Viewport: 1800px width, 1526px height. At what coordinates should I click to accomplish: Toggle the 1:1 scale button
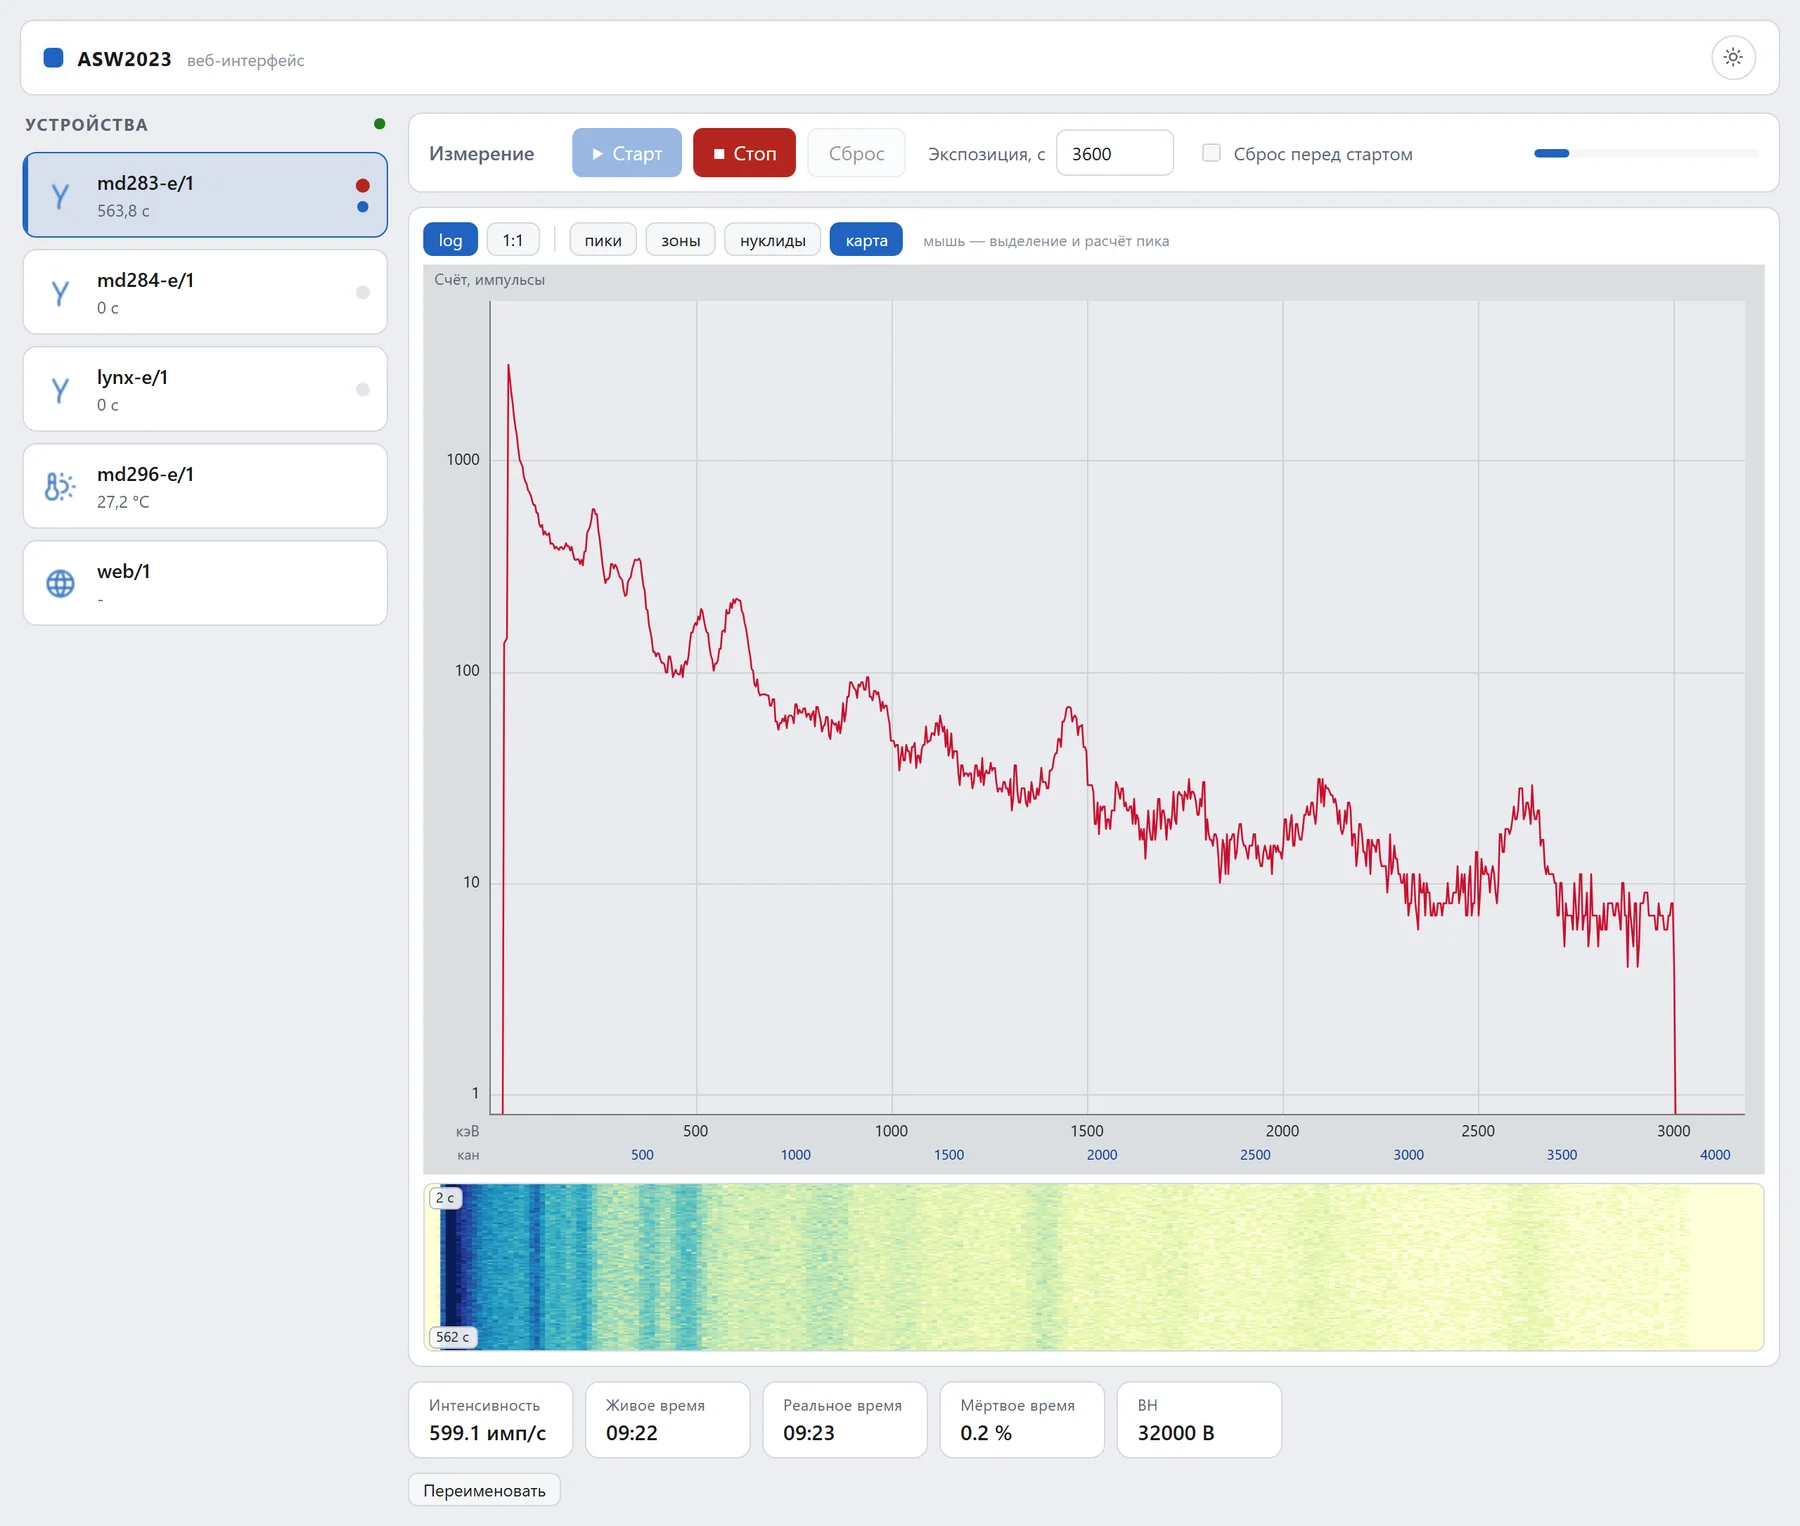pyautogui.click(x=513, y=240)
